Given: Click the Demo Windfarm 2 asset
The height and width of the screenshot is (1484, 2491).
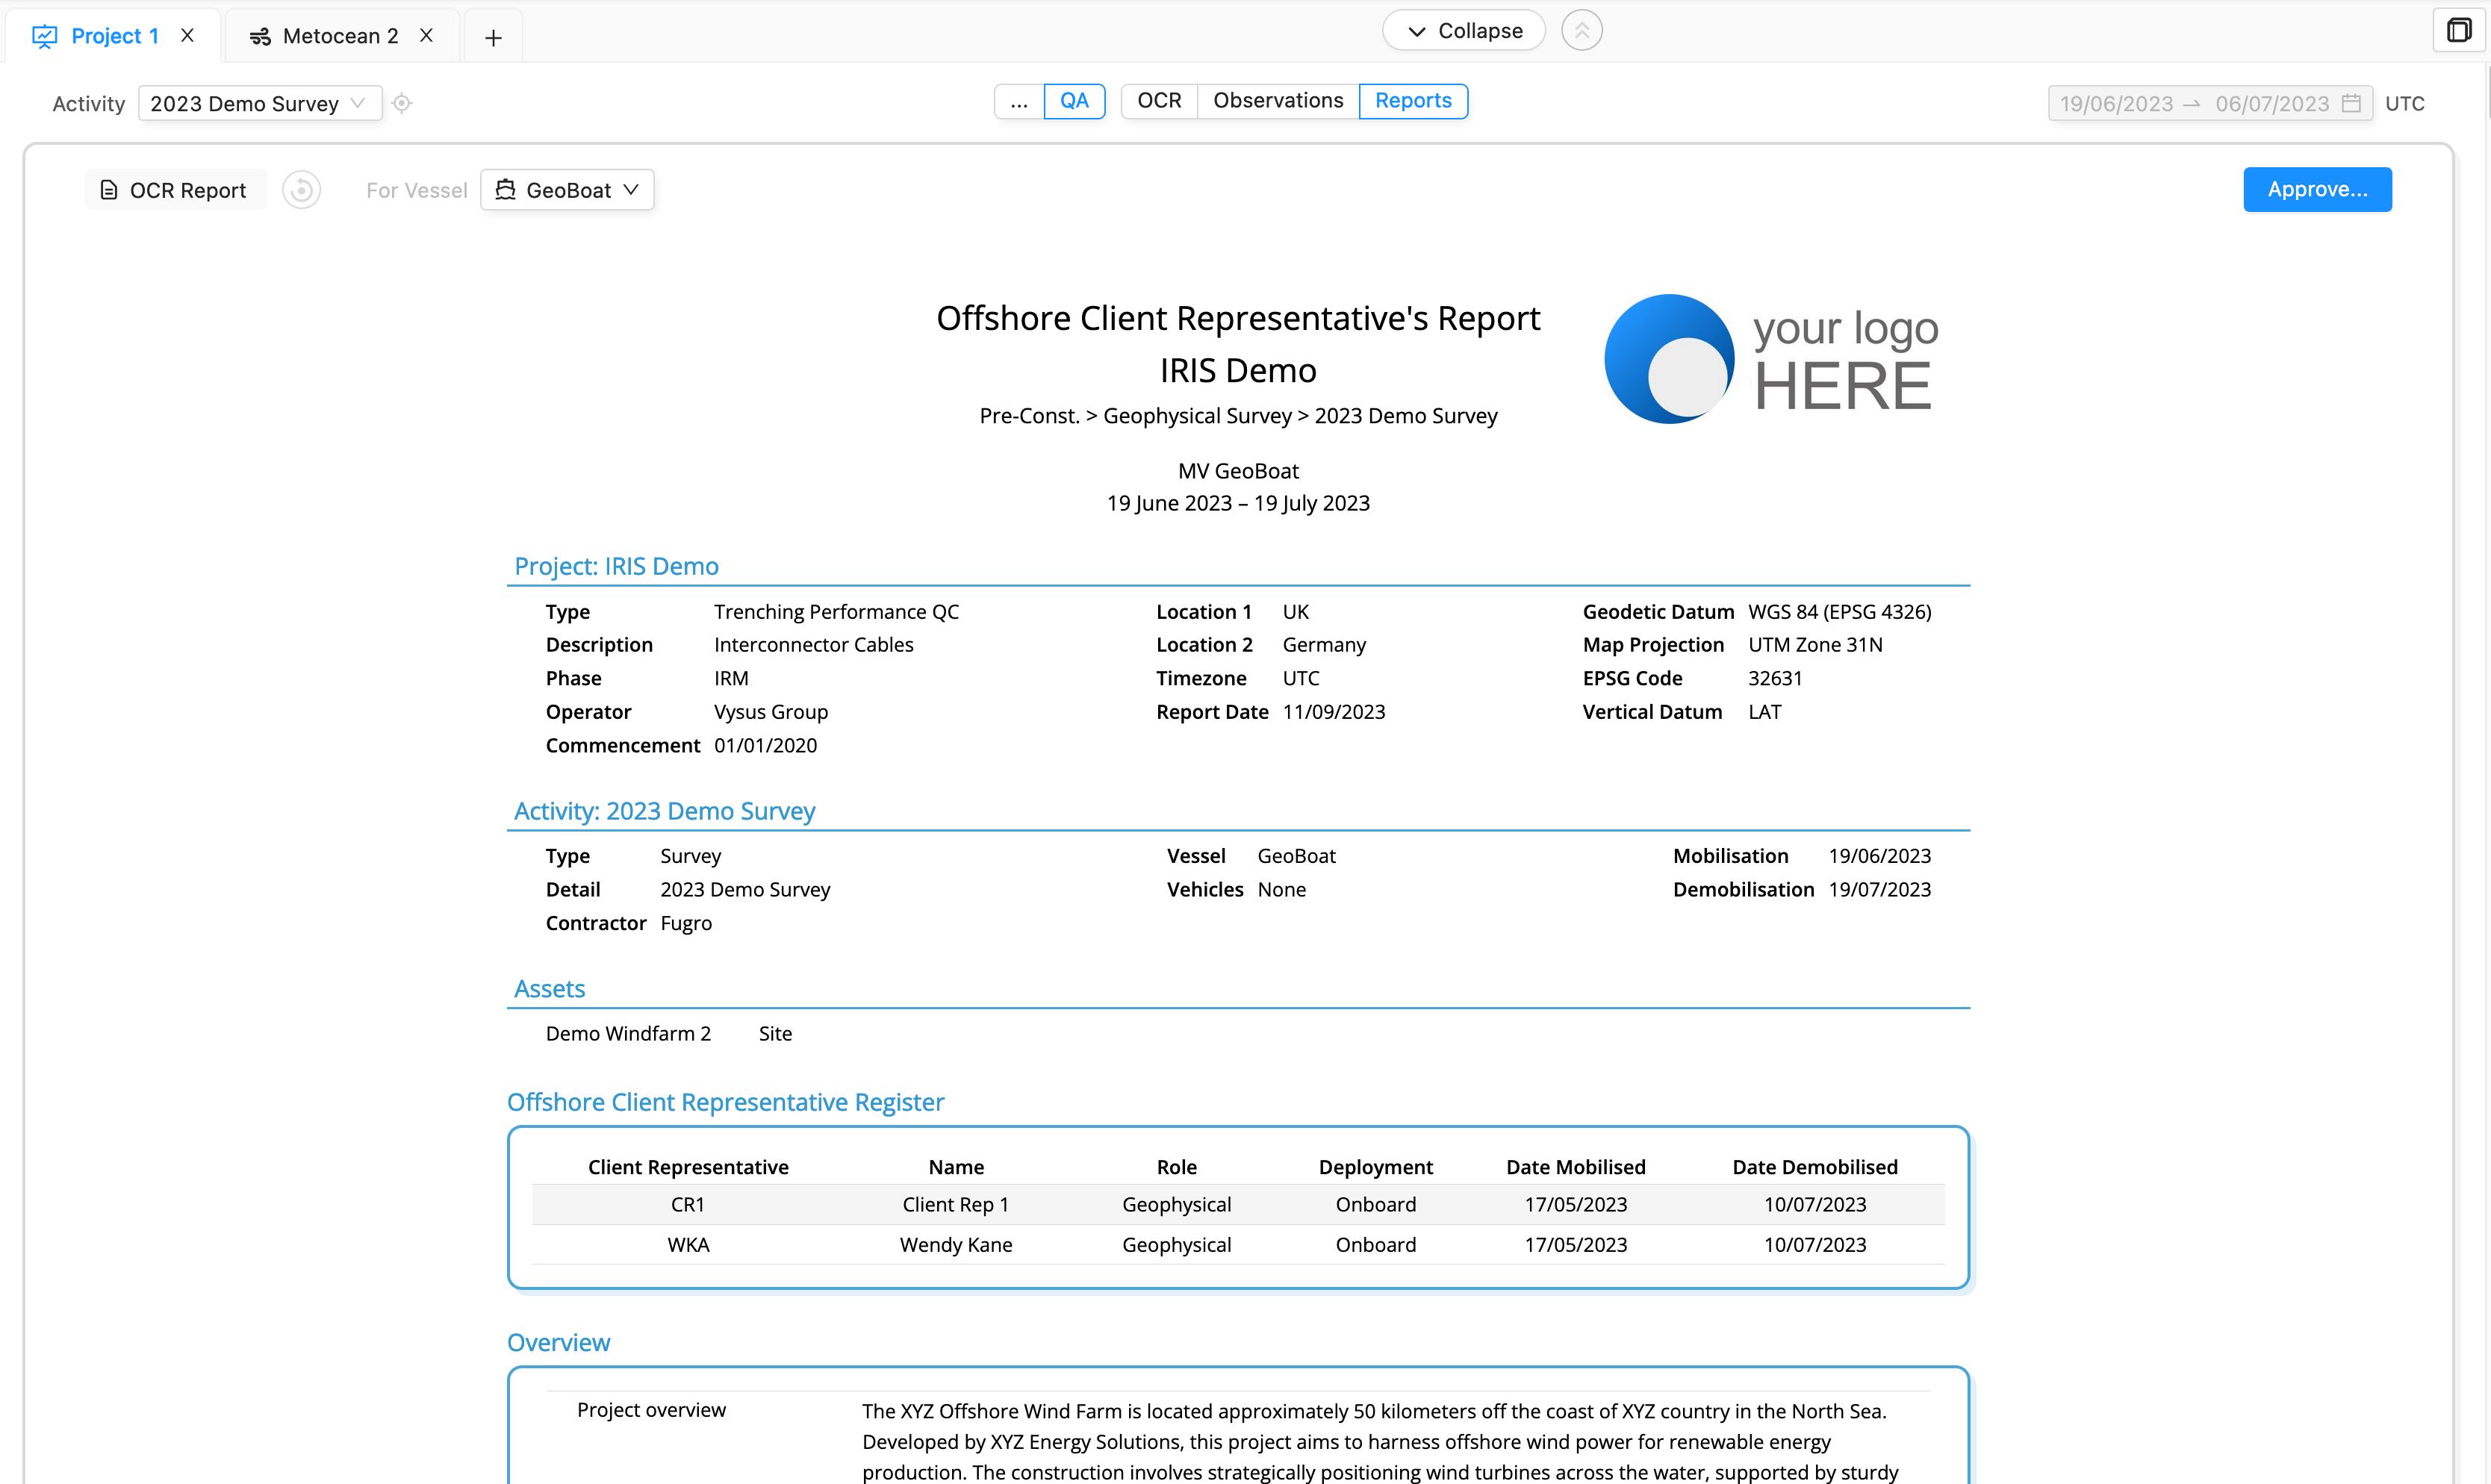Looking at the screenshot, I should (x=628, y=1034).
